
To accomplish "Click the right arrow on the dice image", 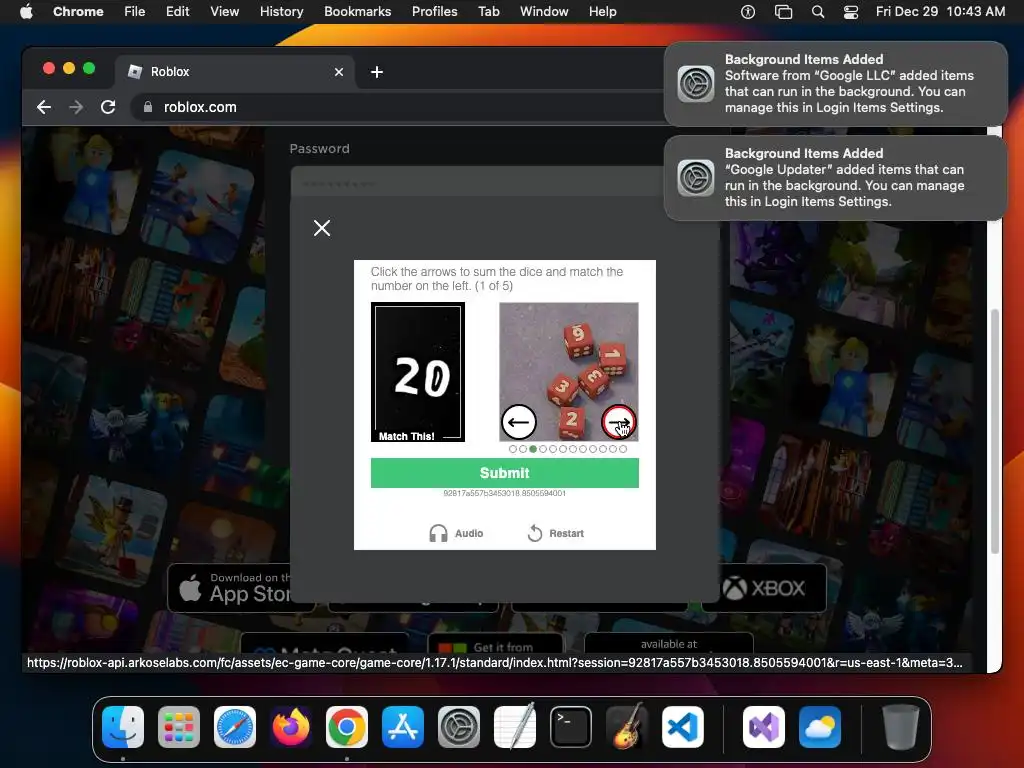I will (618, 422).
